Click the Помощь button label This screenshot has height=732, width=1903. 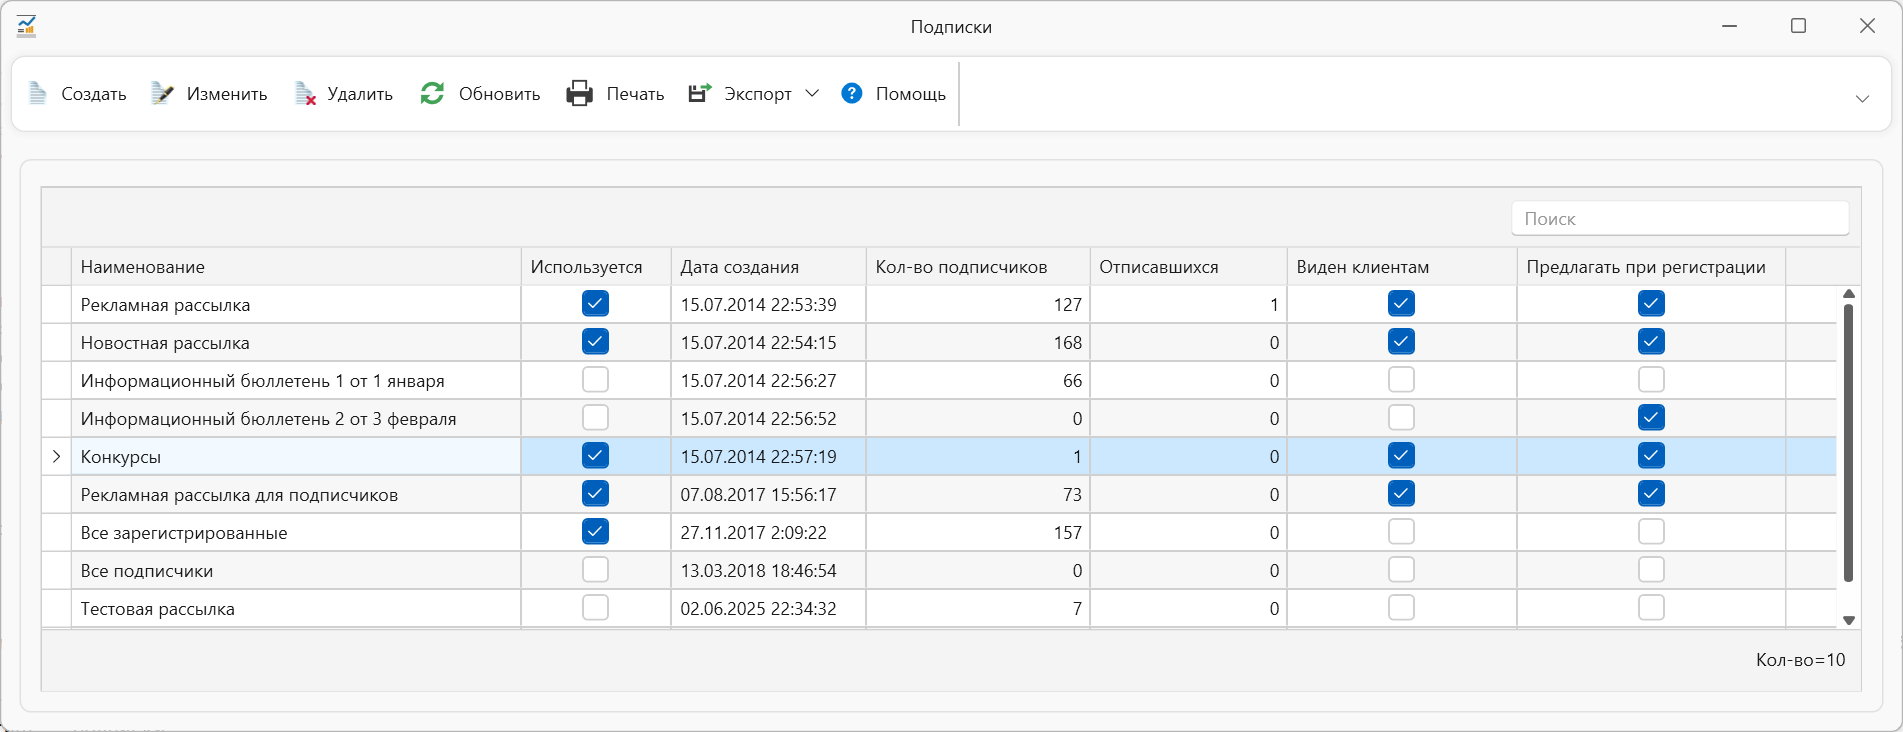coord(911,94)
